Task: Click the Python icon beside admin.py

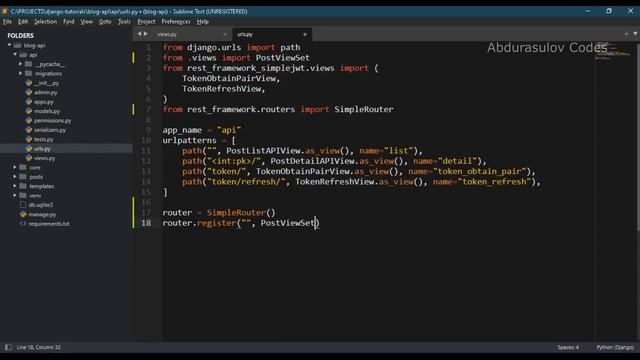Action: tap(29, 92)
